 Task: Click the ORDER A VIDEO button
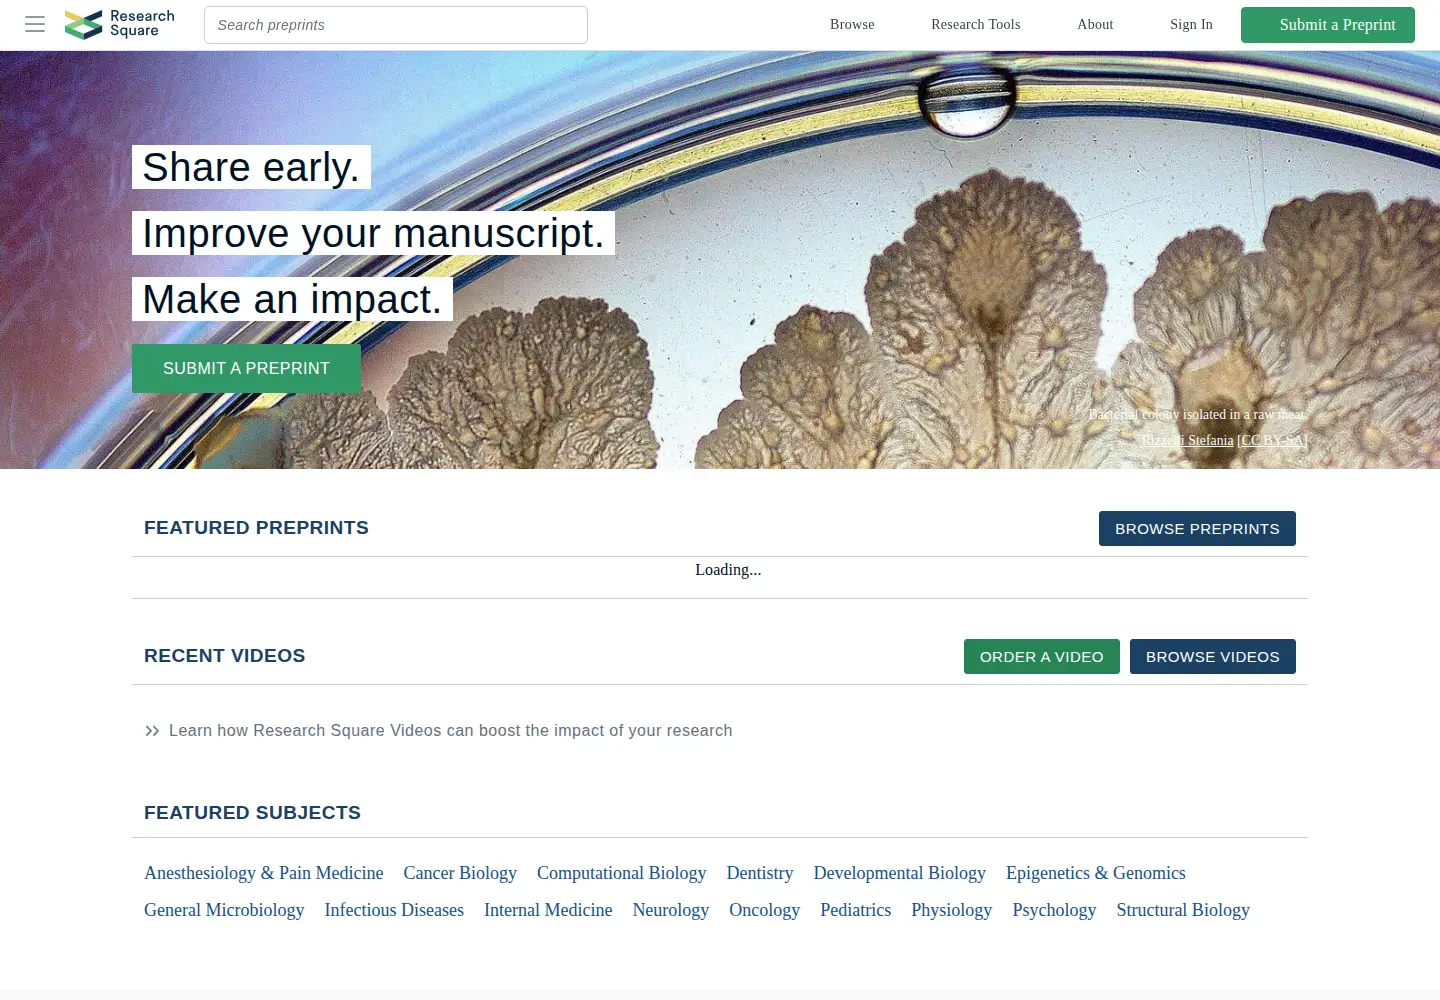coord(1042,657)
